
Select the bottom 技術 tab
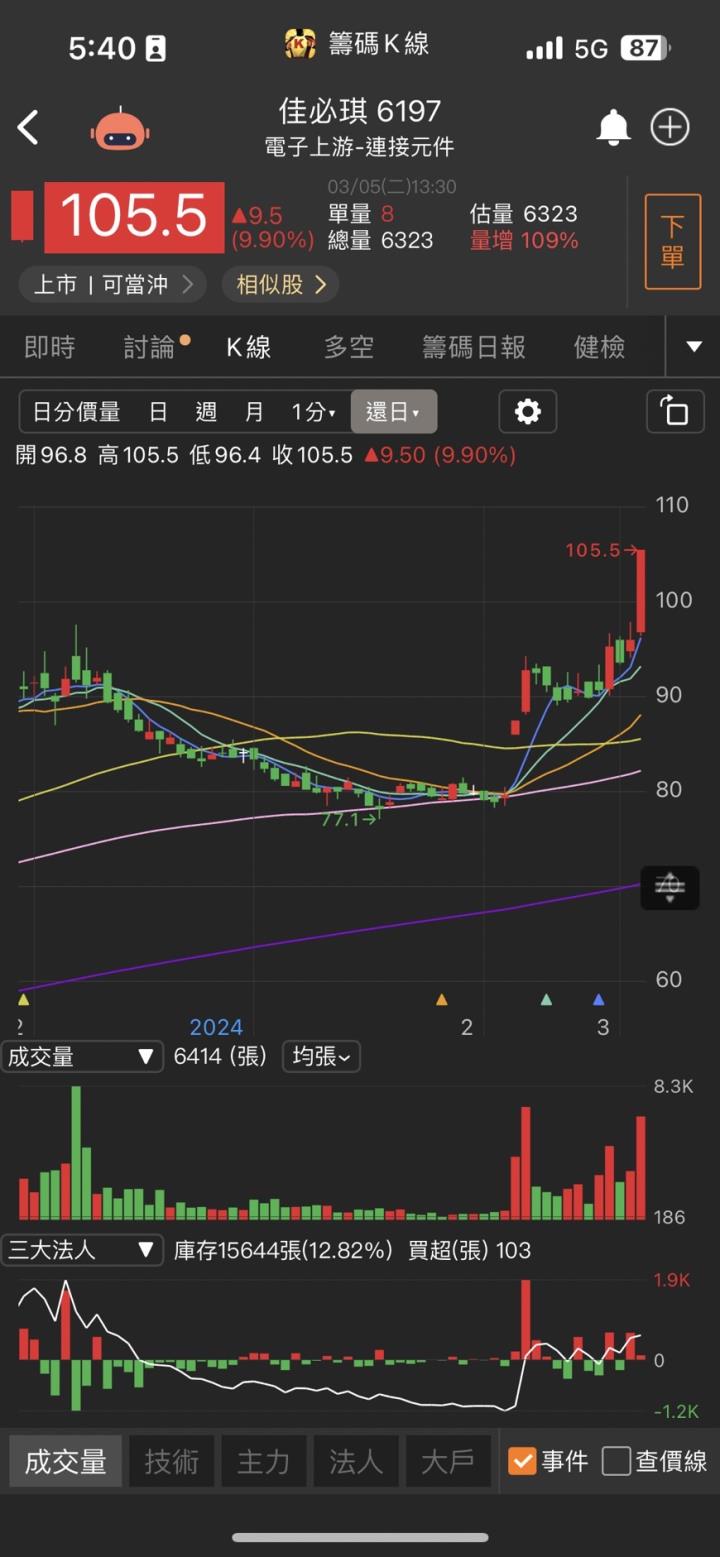[x=172, y=1461]
